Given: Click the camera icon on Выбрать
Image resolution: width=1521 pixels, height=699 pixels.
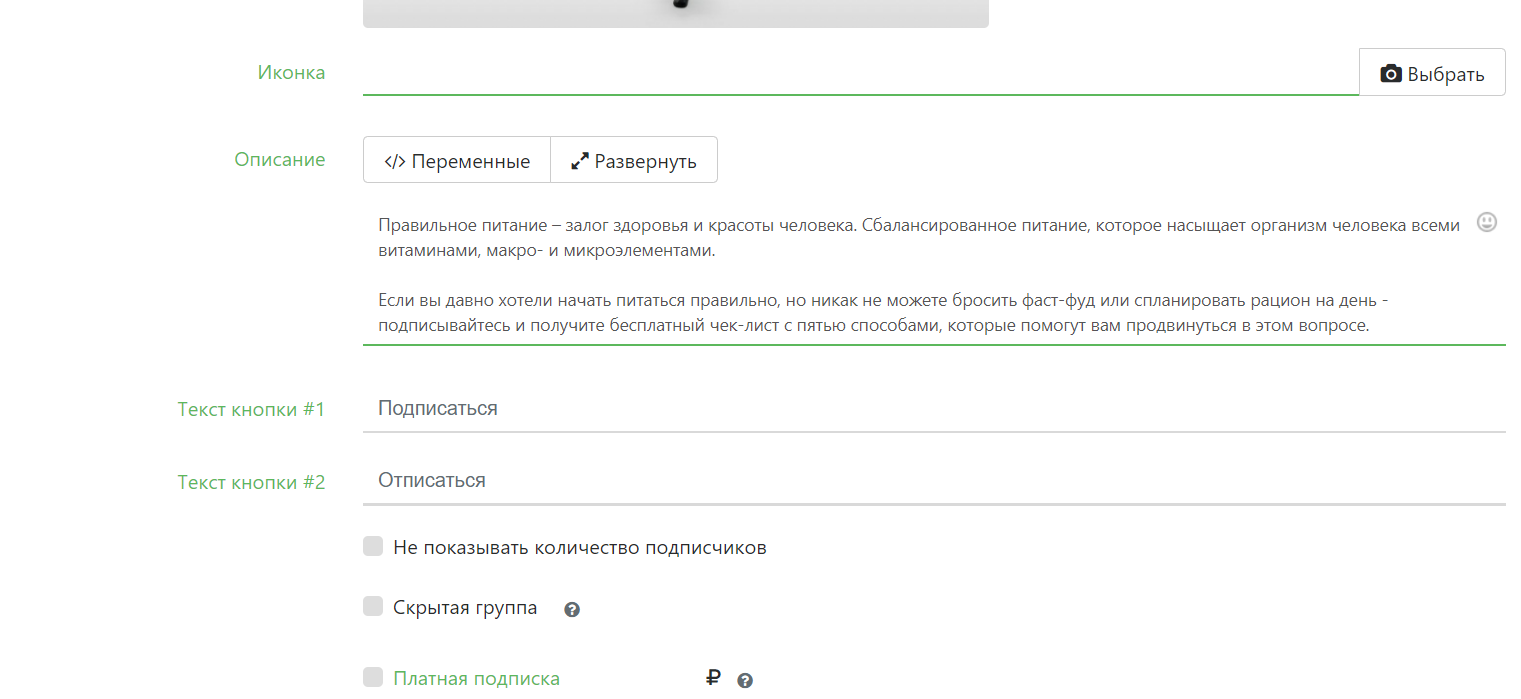Looking at the screenshot, I should click(1390, 74).
